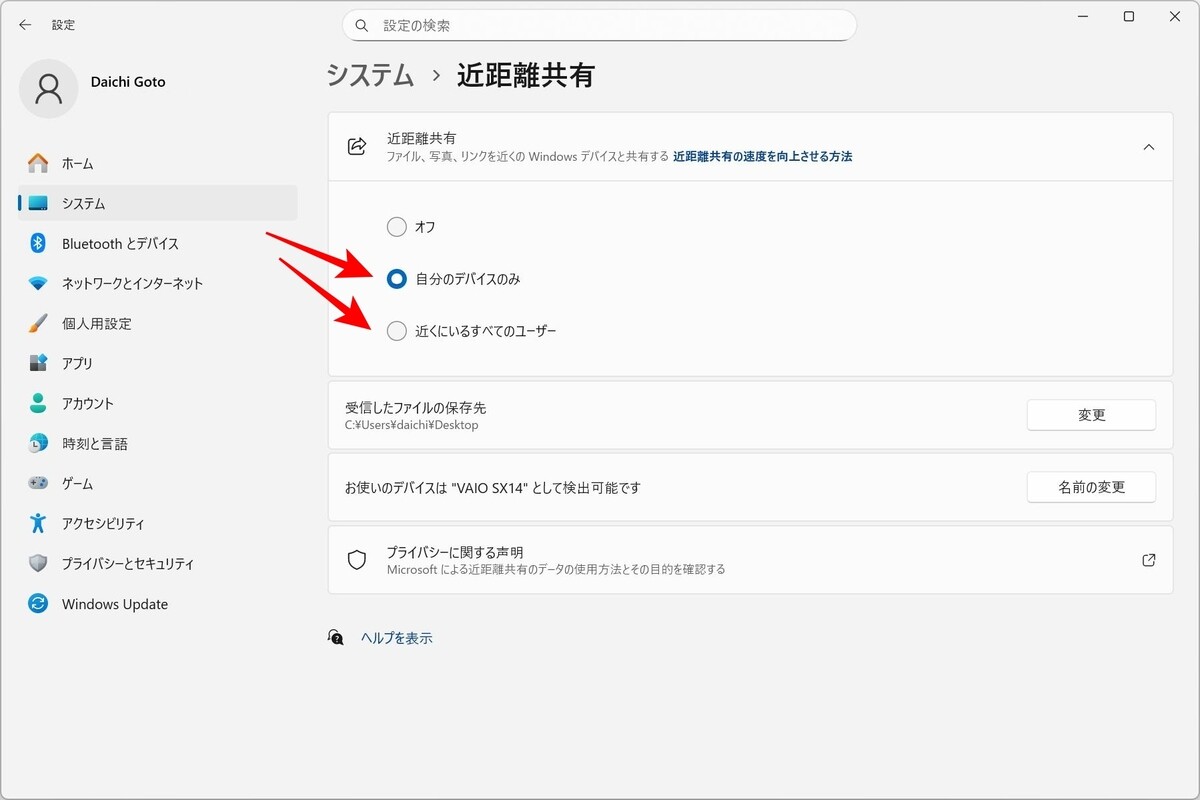Go back with the arrow button
The width and height of the screenshot is (1200, 800).
point(25,25)
